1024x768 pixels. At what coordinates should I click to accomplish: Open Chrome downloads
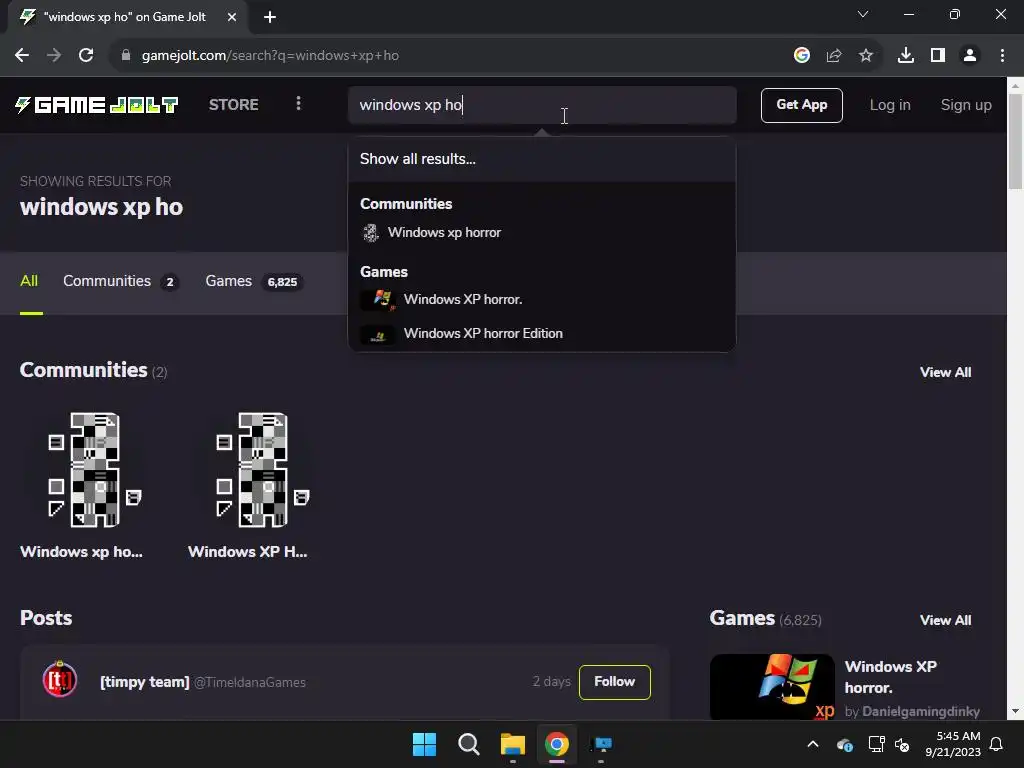click(906, 56)
